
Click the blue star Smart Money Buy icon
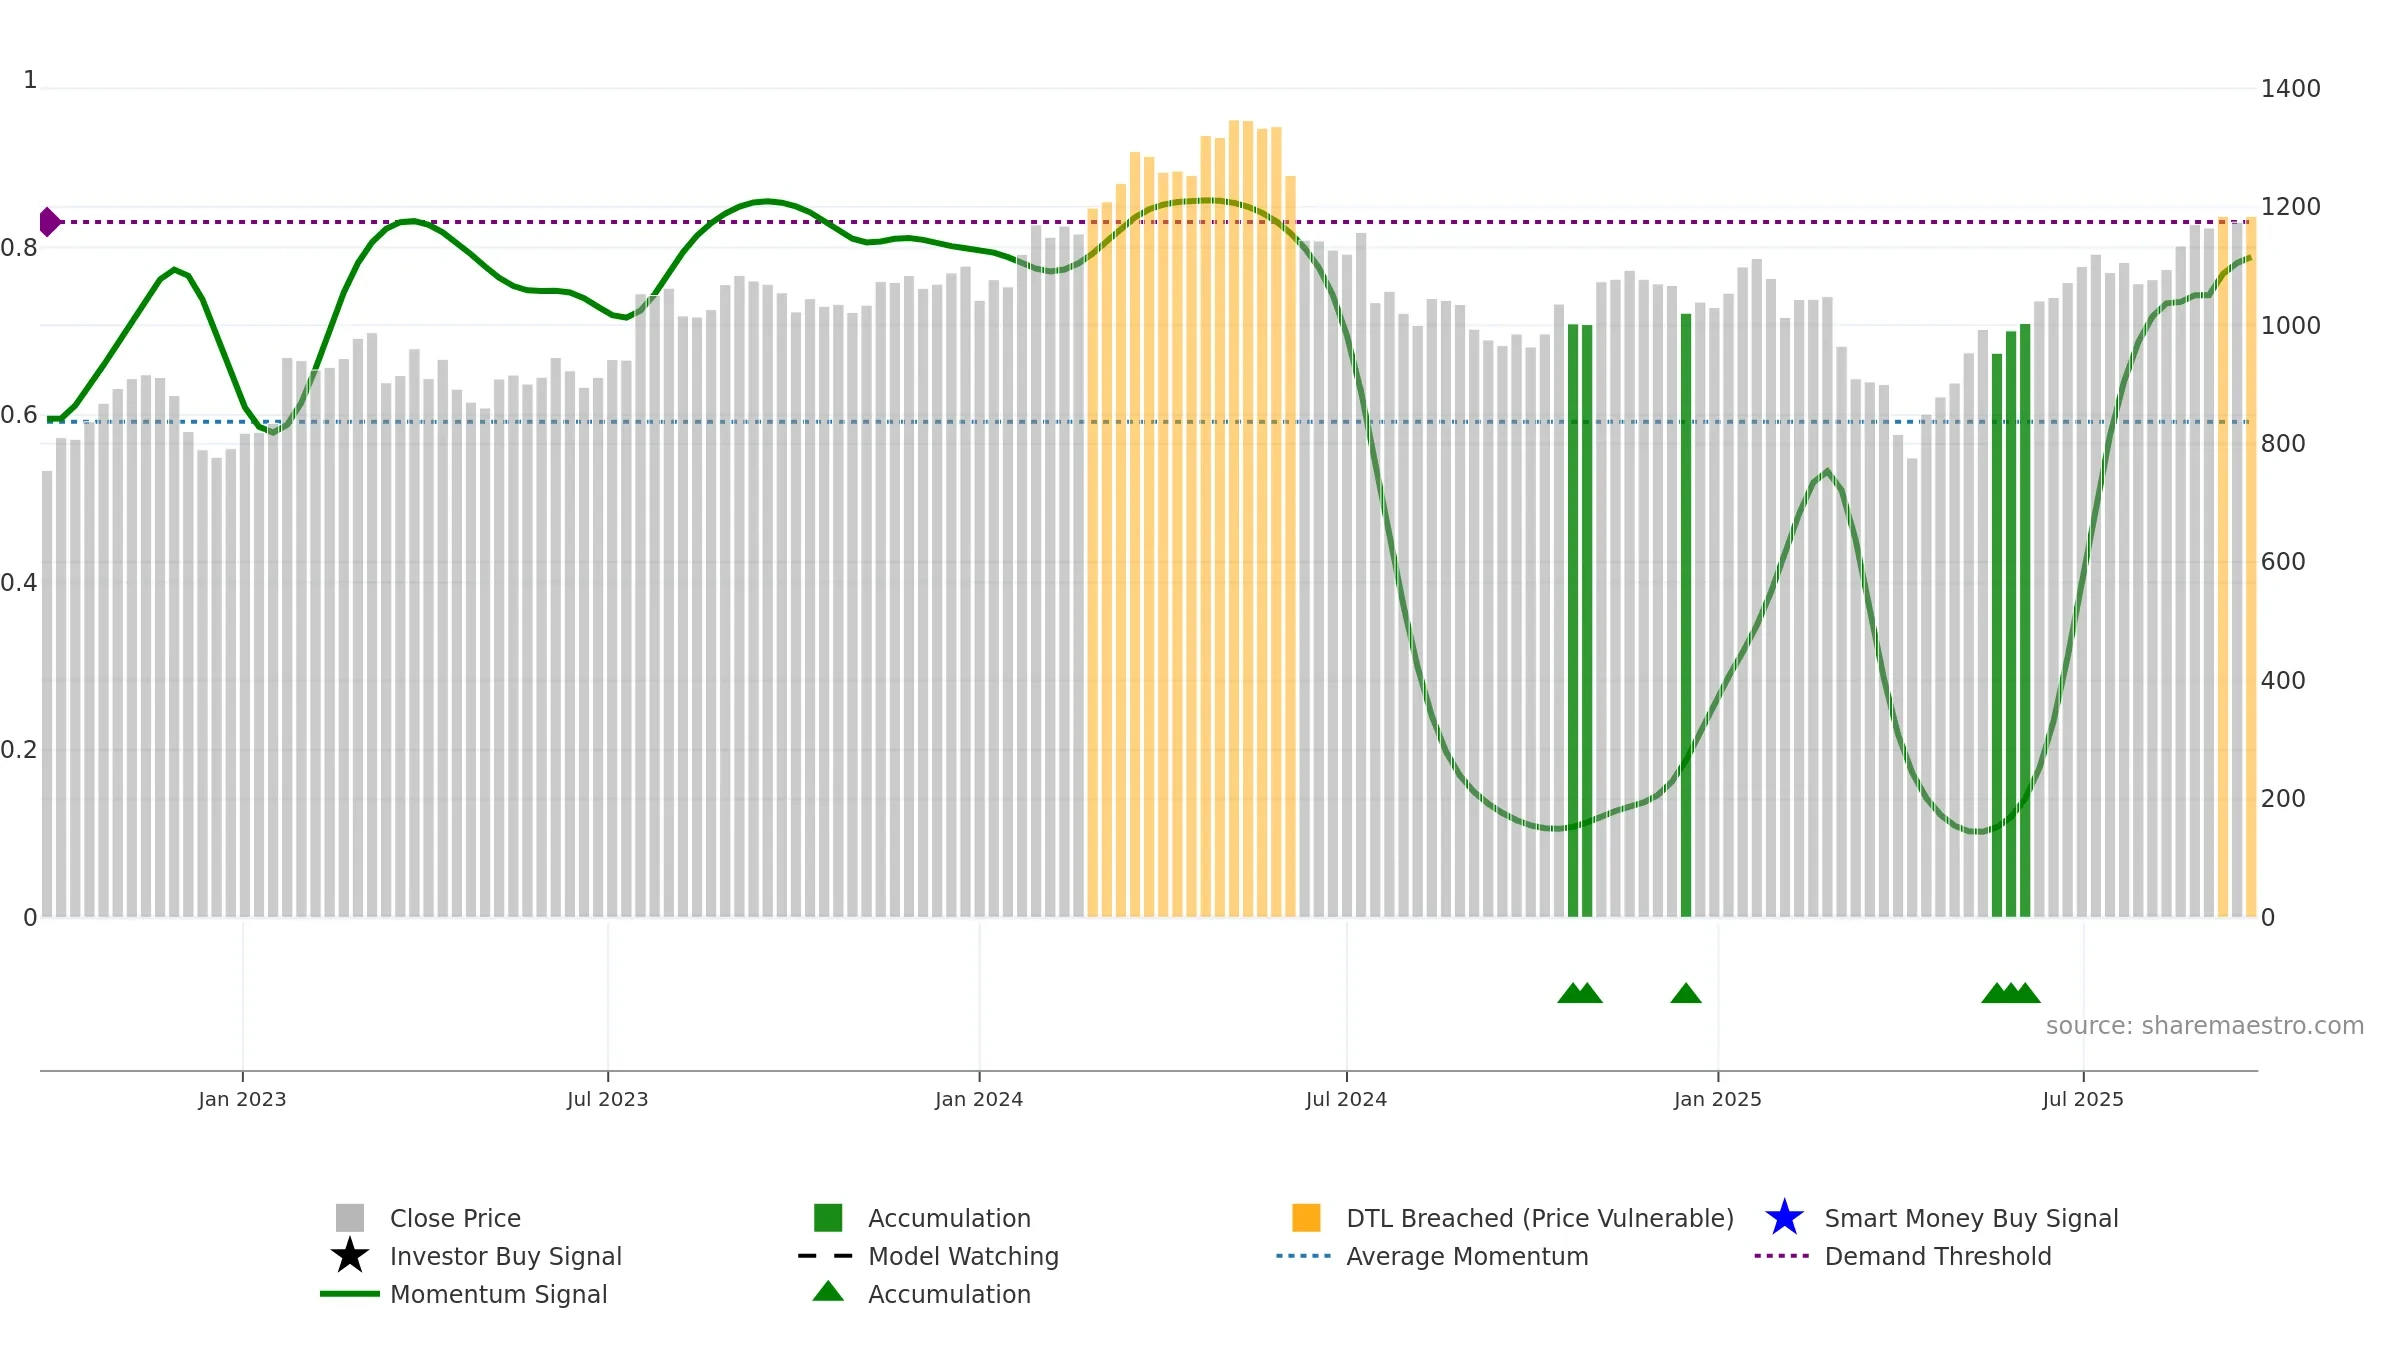click(1784, 1218)
